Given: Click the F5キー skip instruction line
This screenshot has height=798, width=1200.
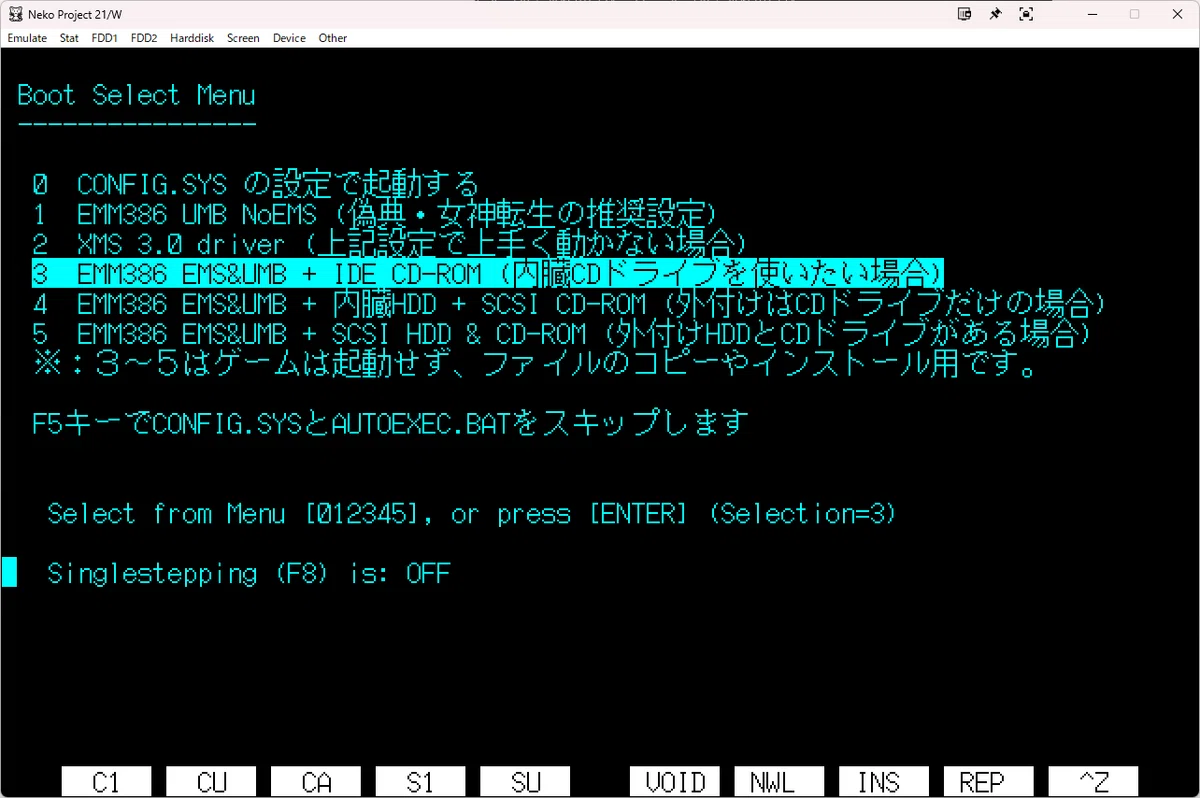Looking at the screenshot, I should [390, 423].
